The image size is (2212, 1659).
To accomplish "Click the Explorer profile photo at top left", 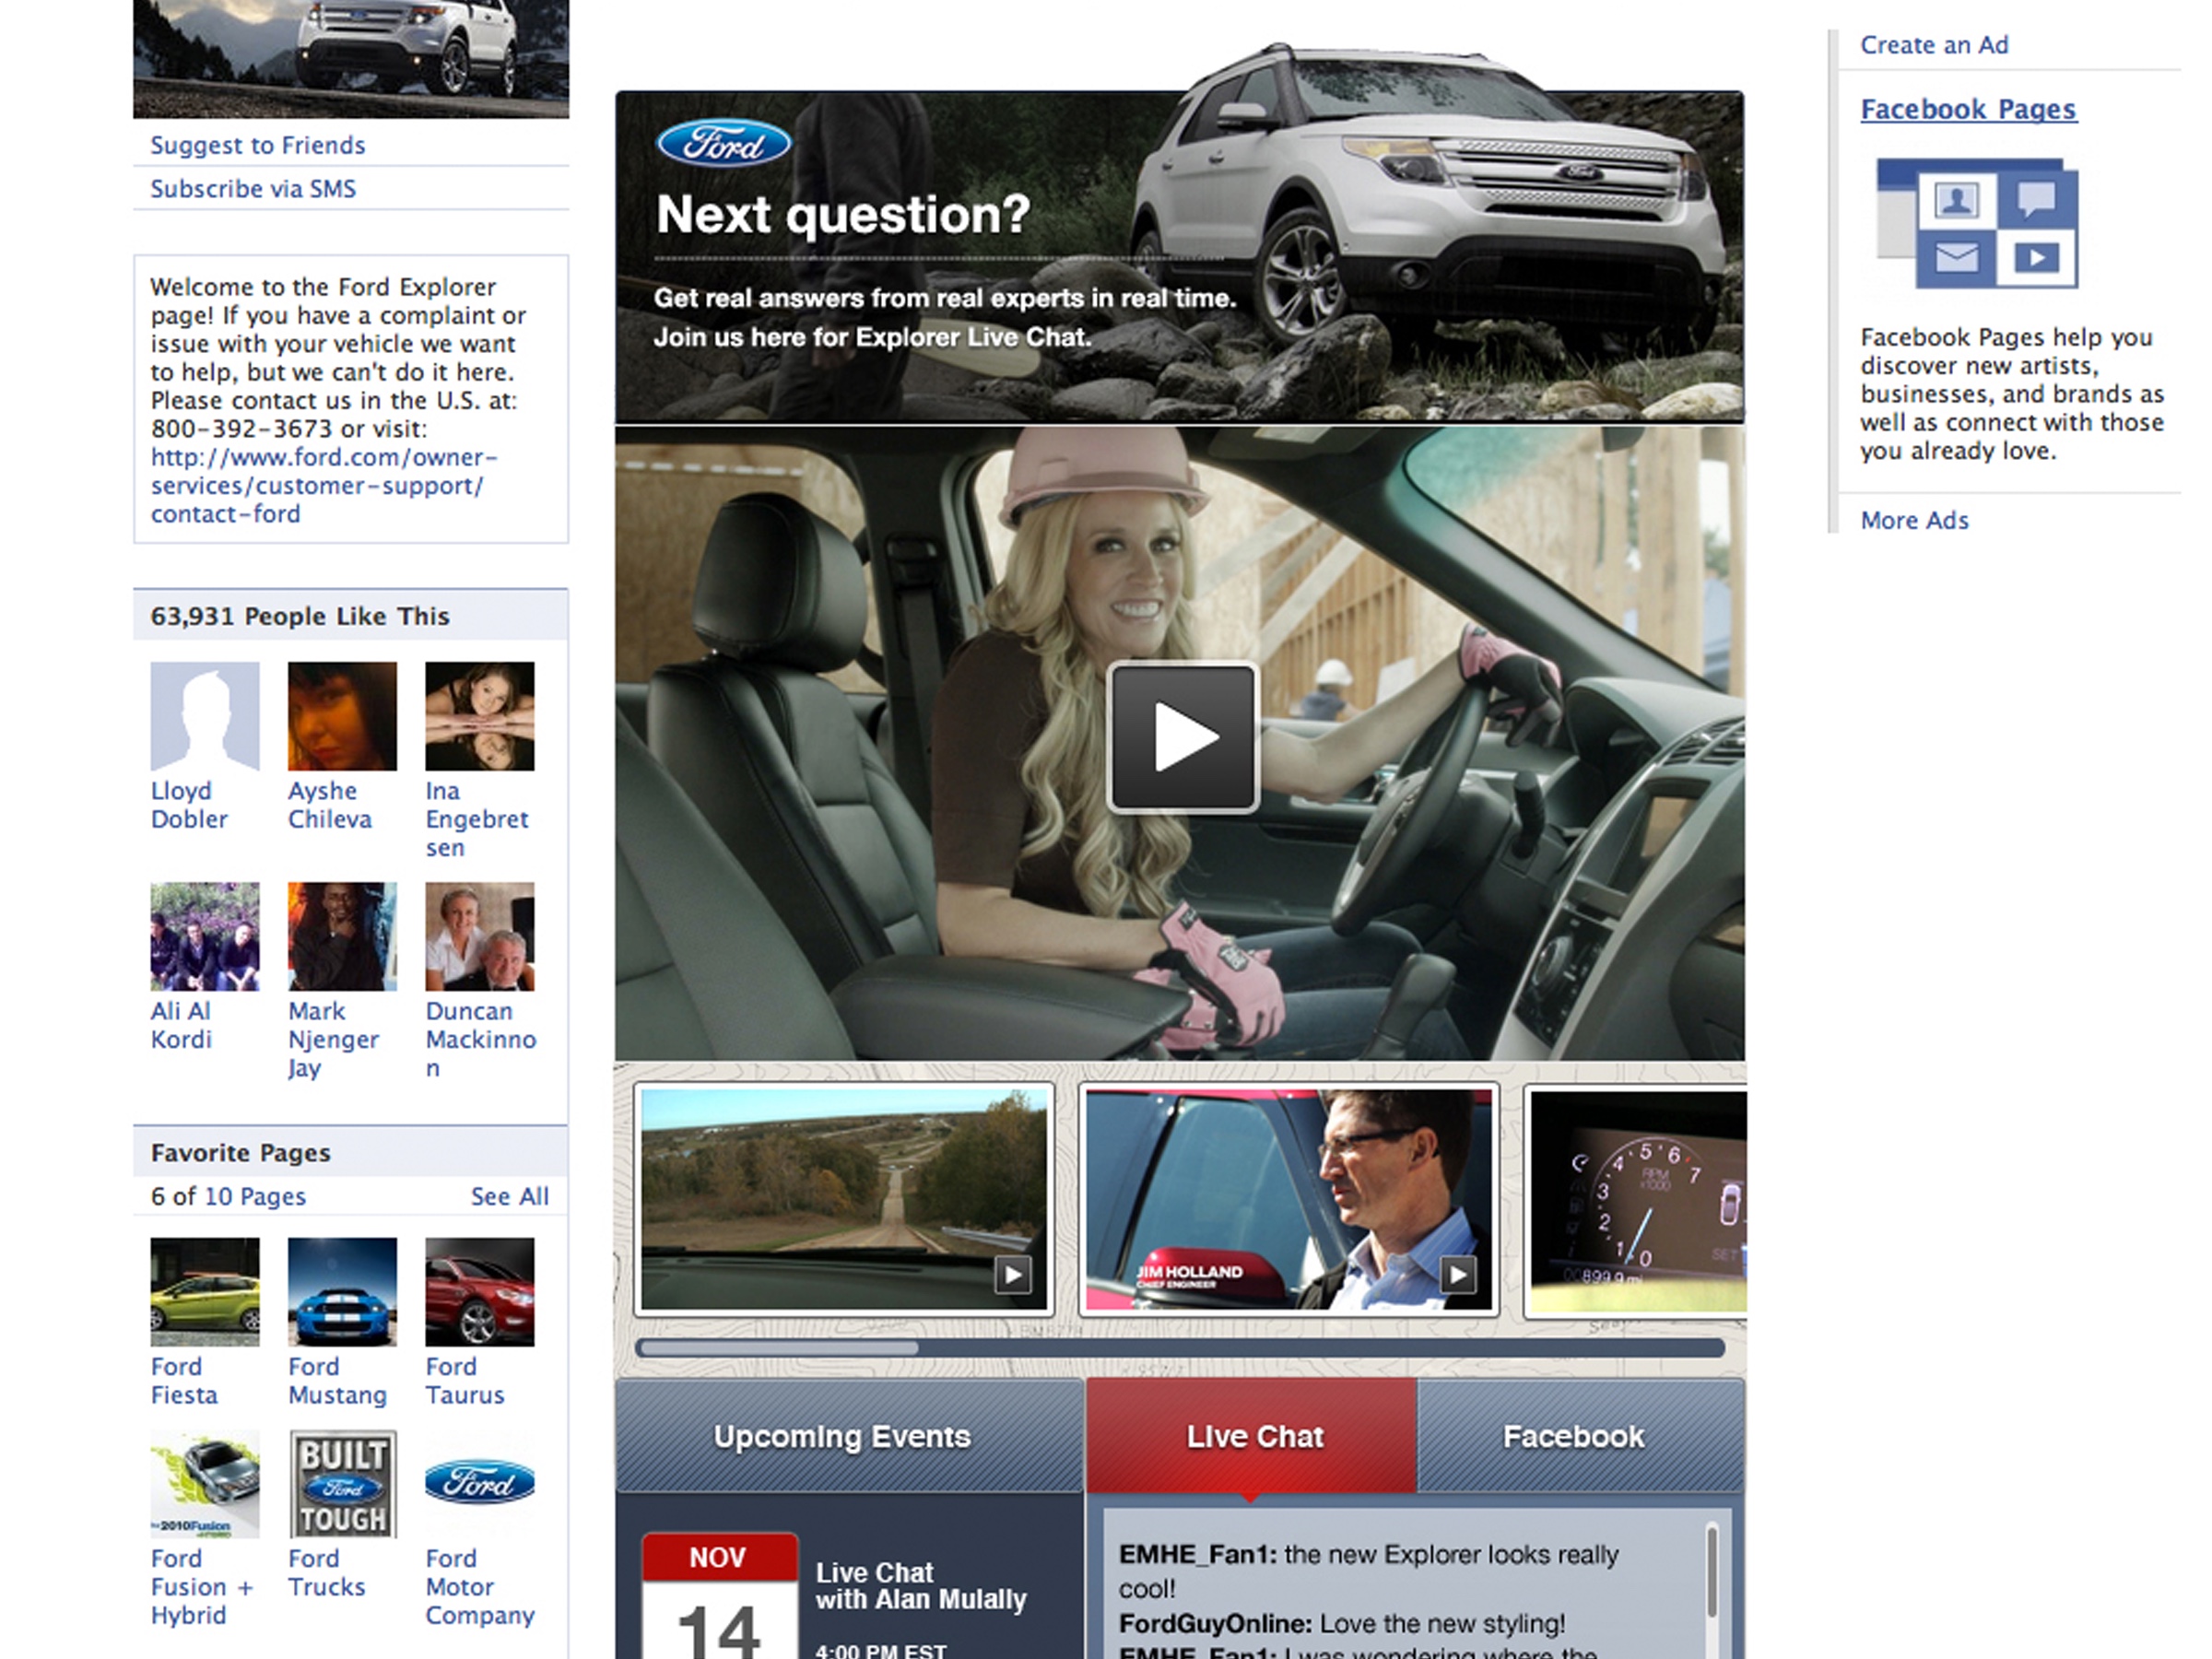I will click(351, 59).
